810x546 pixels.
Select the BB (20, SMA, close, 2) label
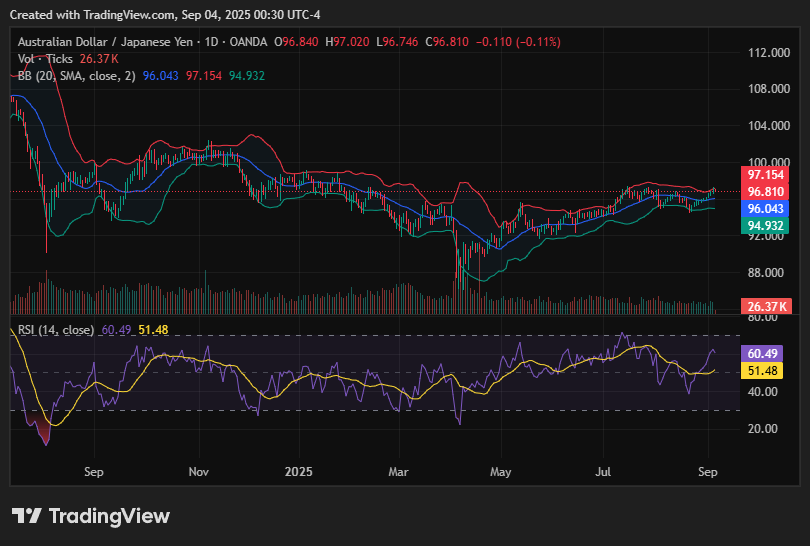click(76, 76)
